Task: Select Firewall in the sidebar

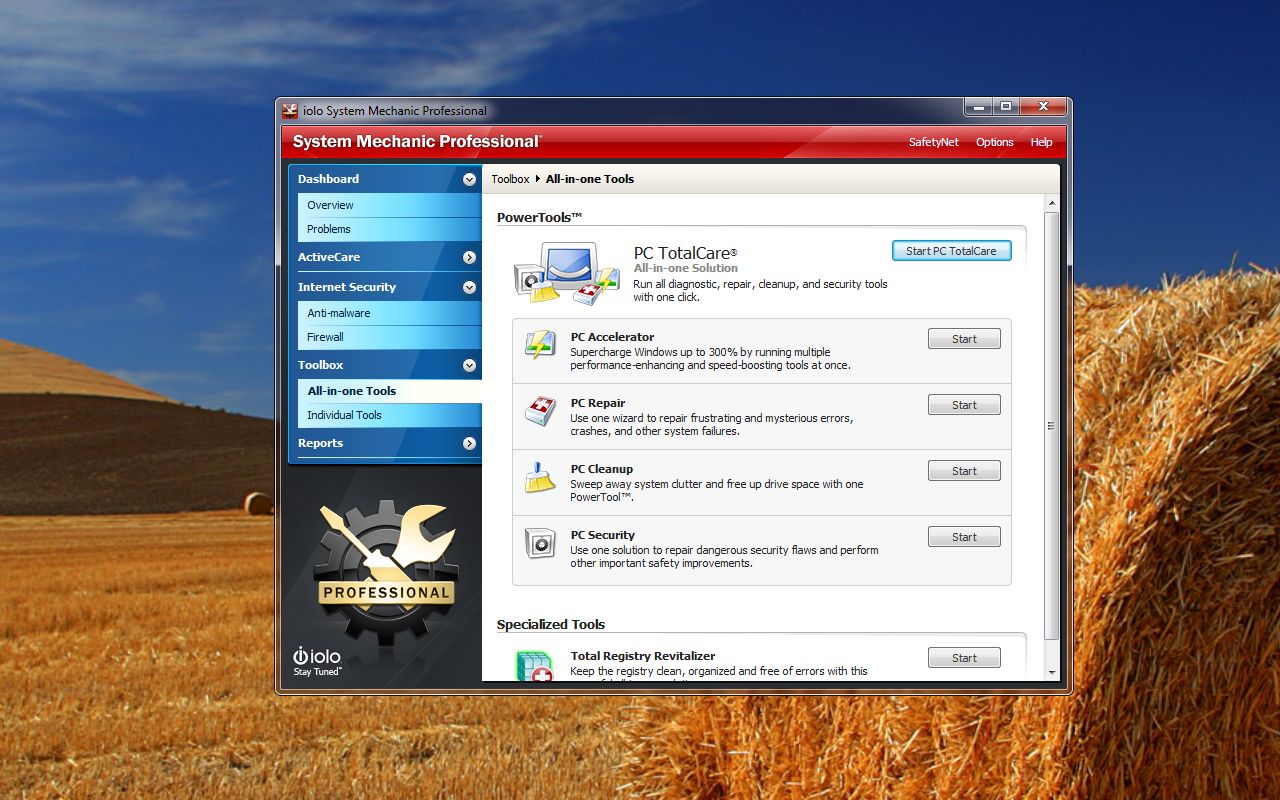Action: [390, 337]
